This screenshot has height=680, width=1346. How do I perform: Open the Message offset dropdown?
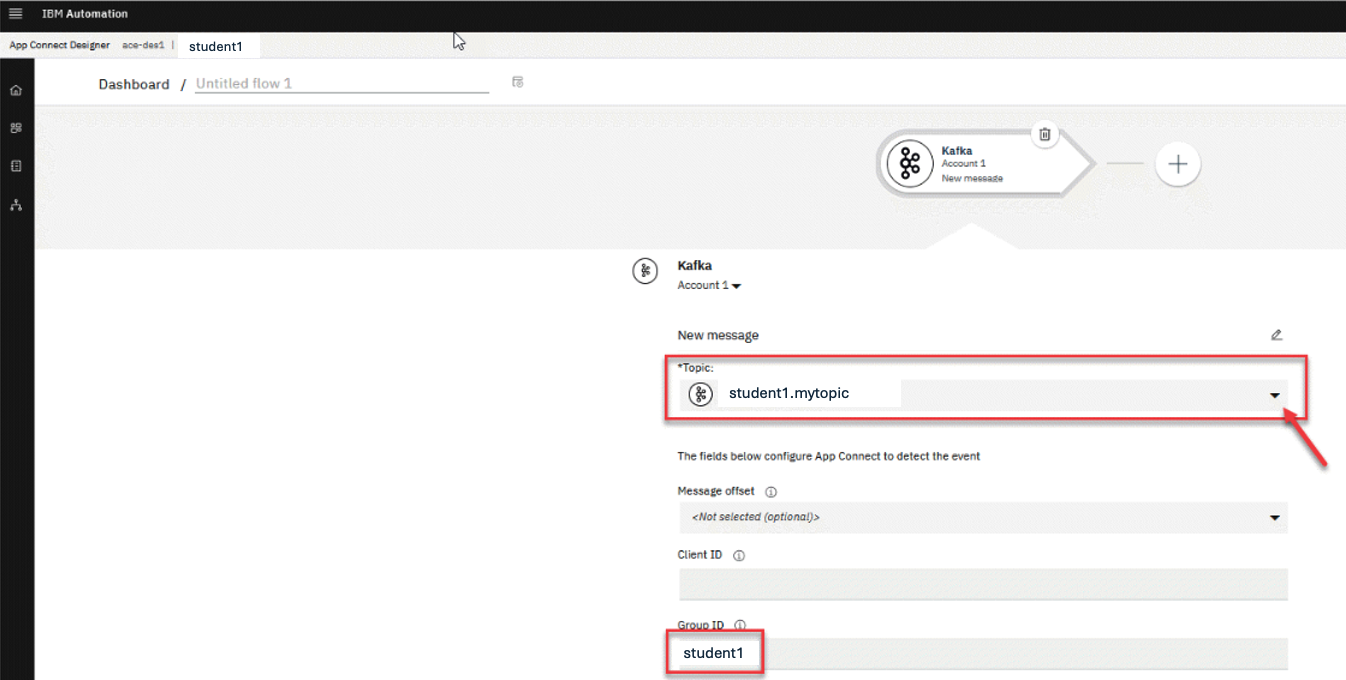[1274, 518]
